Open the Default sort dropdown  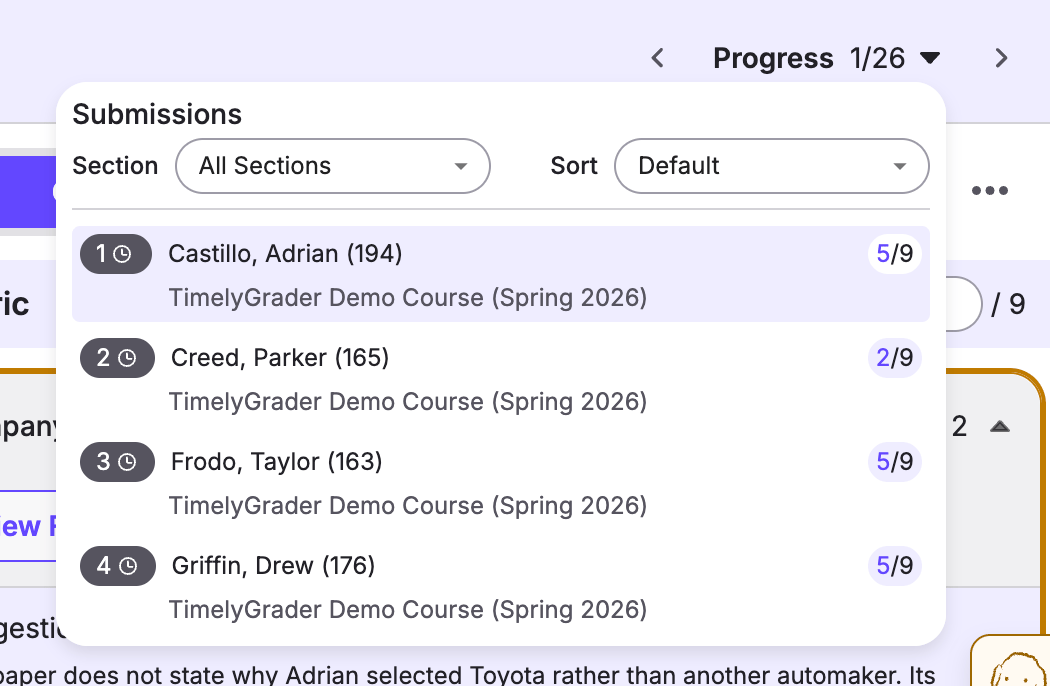click(x=771, y=166)
